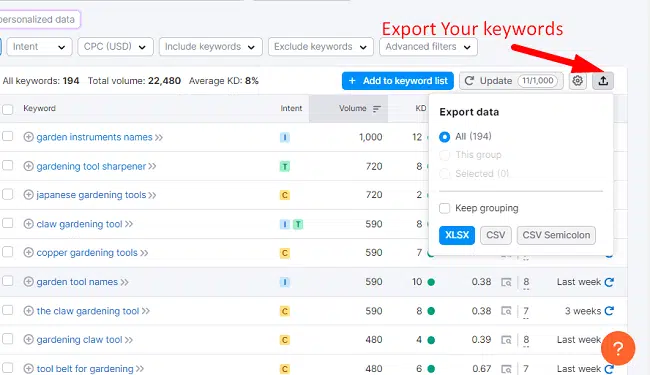
Task: Click volume cell 1,000 for garden instruments names
Action: click(370, 137)
